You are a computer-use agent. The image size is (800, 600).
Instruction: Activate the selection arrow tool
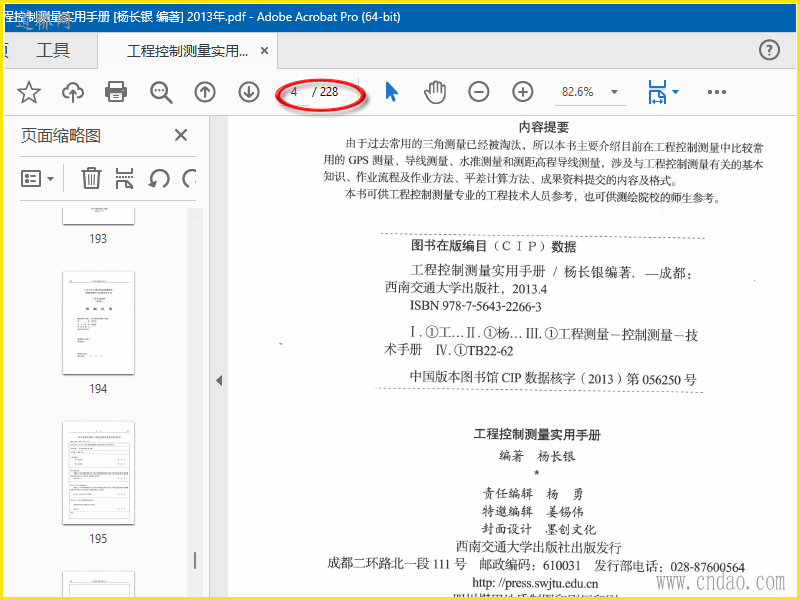[391, 92]
